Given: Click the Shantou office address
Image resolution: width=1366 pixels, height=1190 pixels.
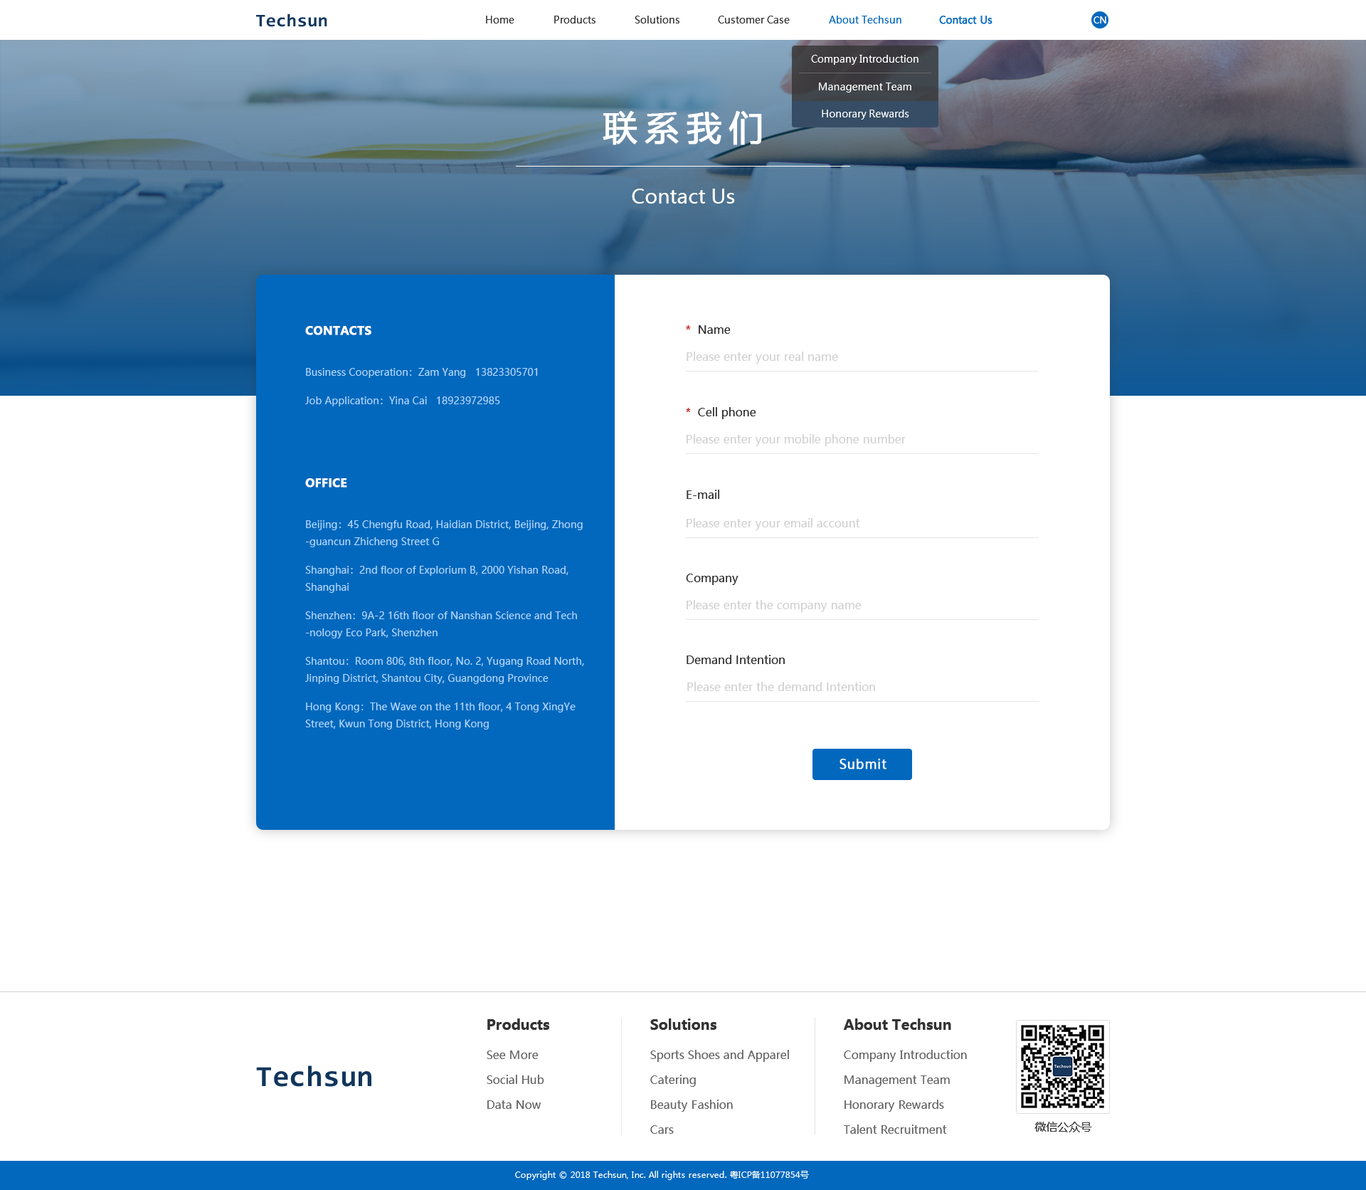Looking at the screenshot, I should (x=445, y=670).
